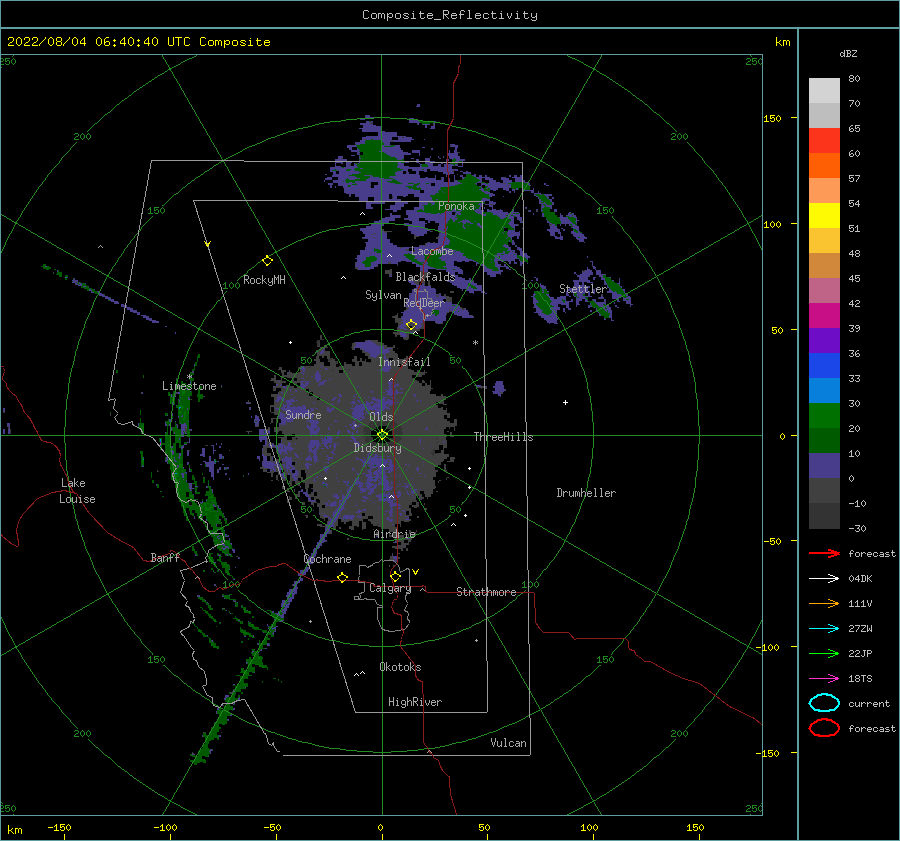Image resolution: width=900 pixels, height=841 pixels.
Task: Click the Sylvan label
Action: click(383, 295)
